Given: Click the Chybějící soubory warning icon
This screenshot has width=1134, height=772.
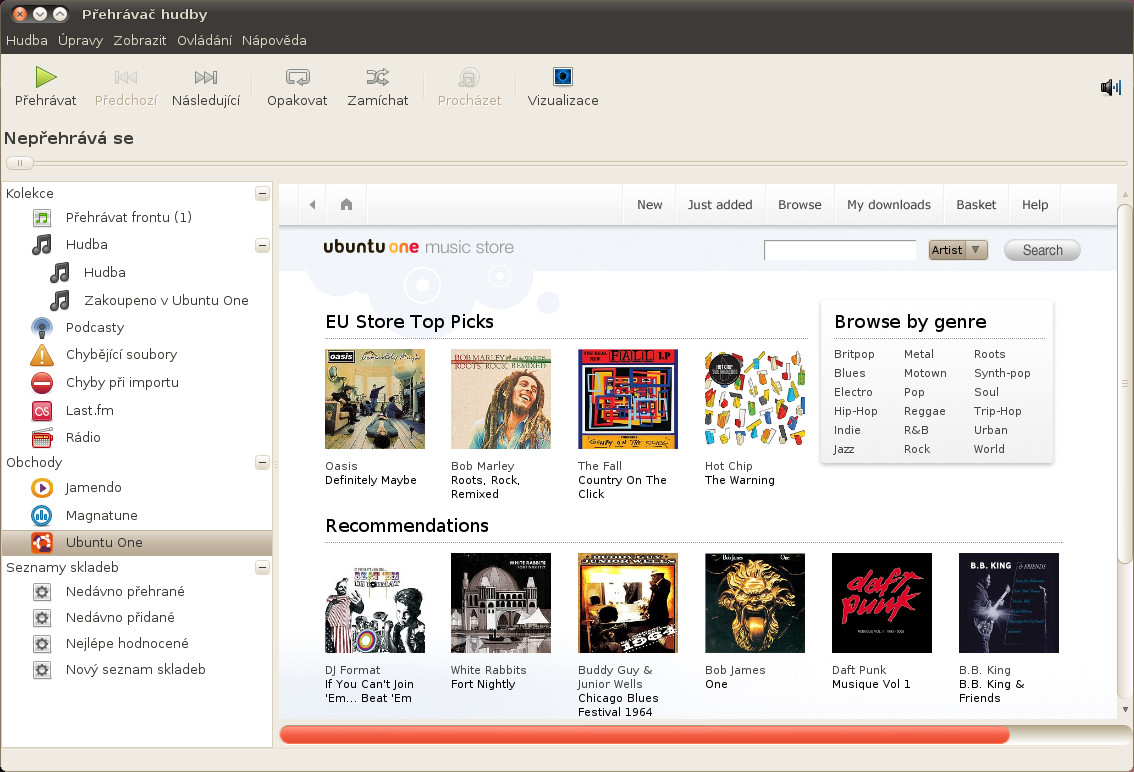Looking at the screenshot, I should (42, 355).
